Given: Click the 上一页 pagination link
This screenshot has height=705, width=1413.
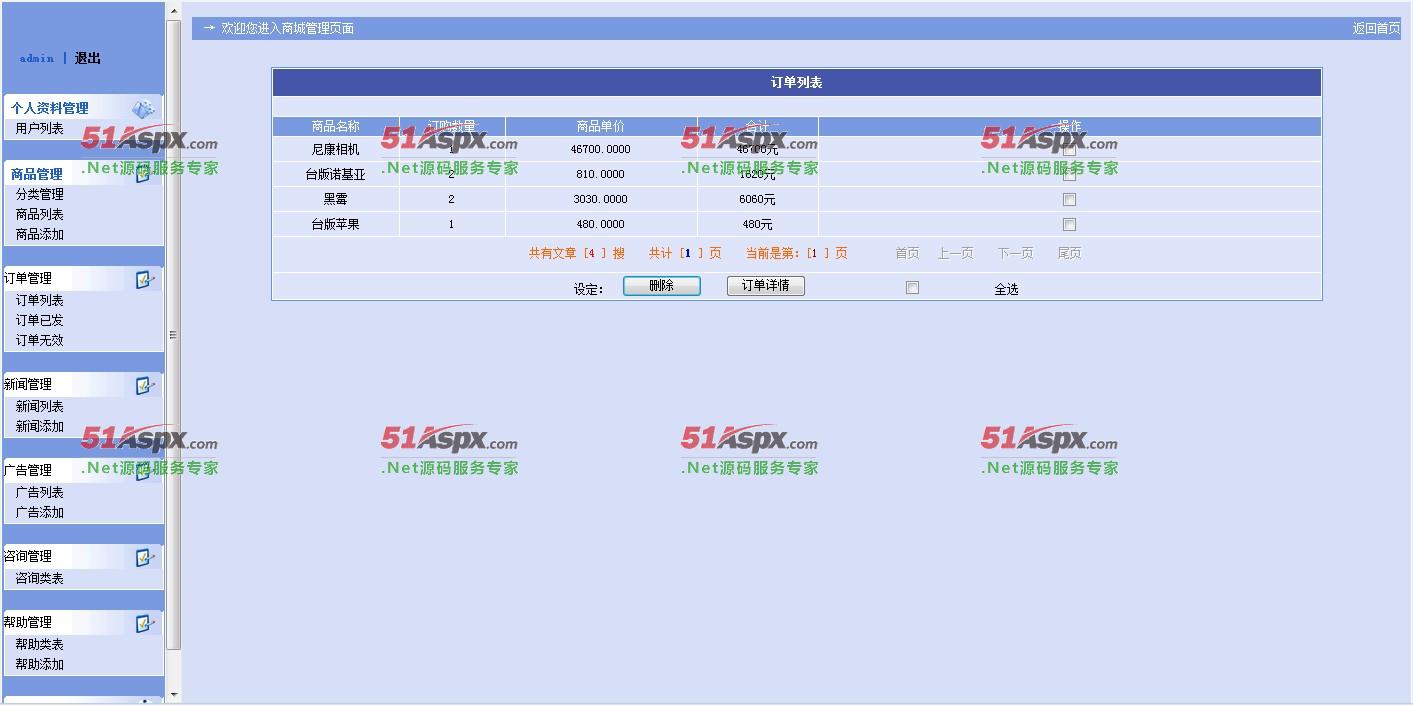Looking at the screenshot, I should (955, 253).
